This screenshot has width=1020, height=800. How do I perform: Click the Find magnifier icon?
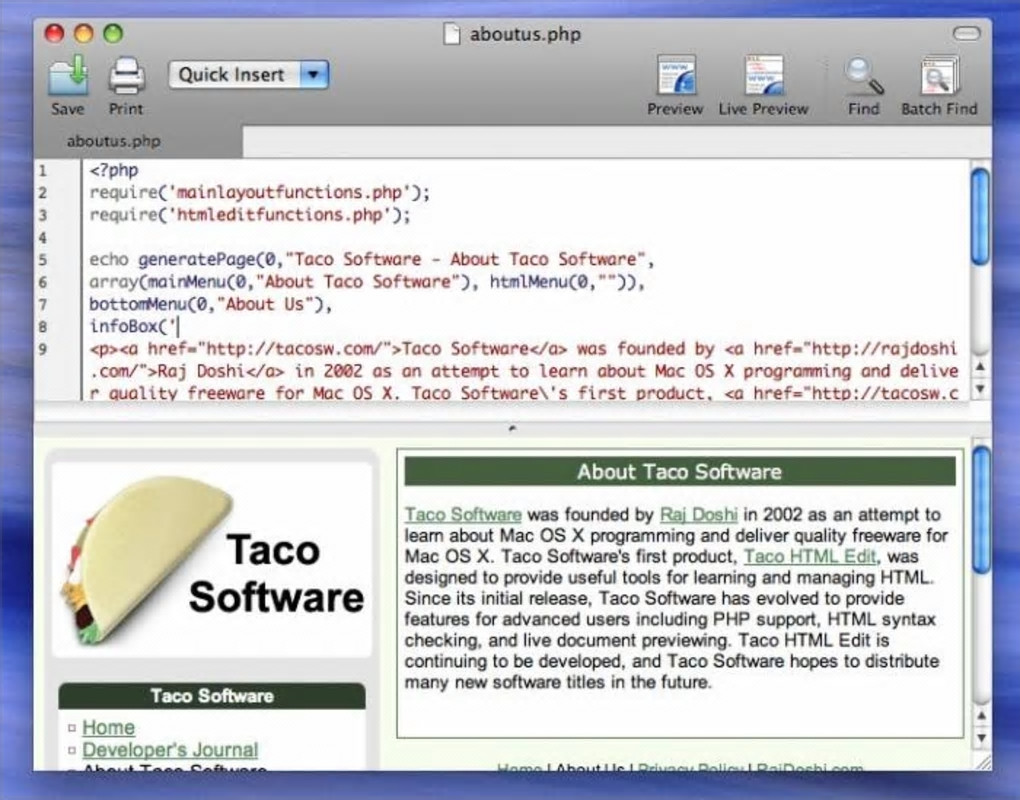coord(864,77)
